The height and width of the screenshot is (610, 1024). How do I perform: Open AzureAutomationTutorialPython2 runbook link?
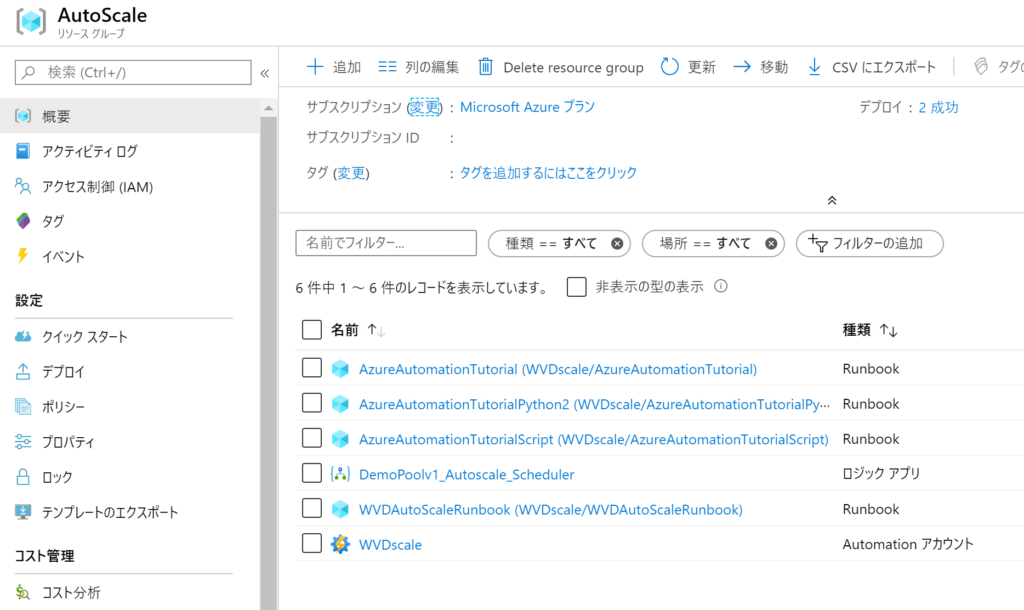coord(594,405)
